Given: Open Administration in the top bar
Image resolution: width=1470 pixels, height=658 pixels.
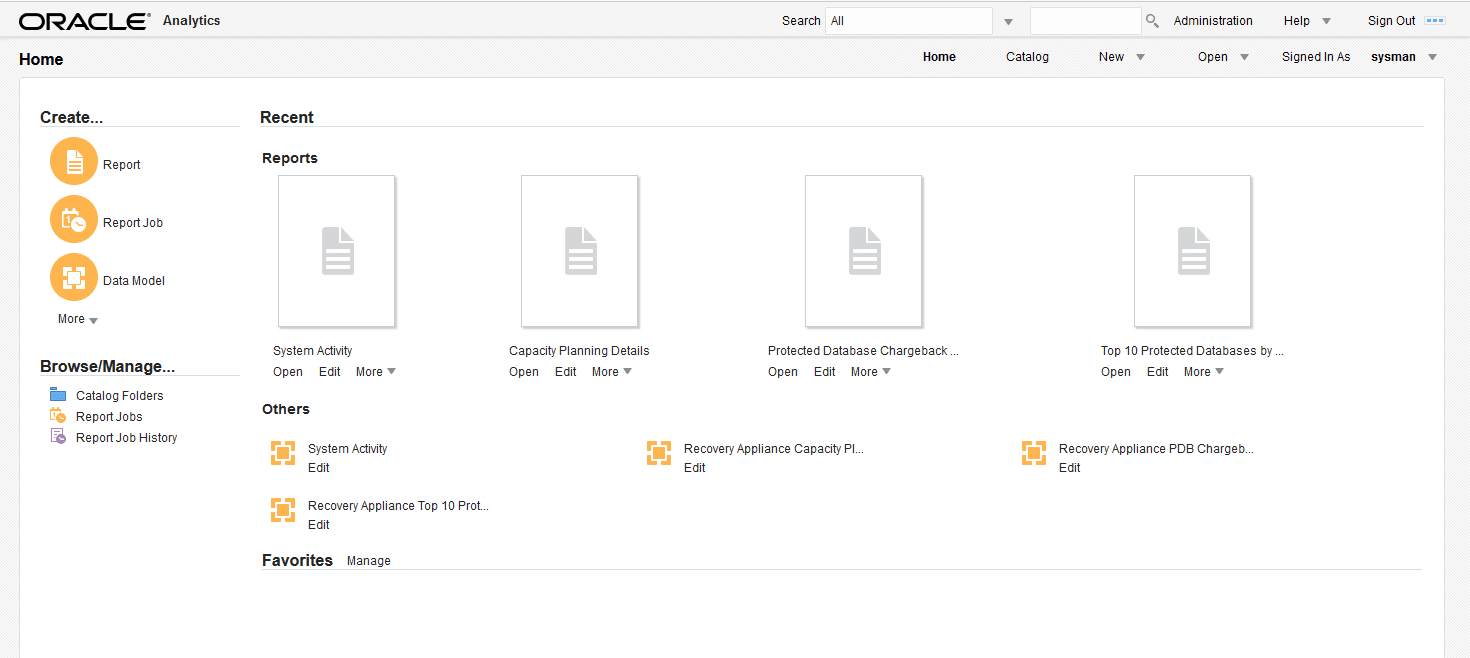Looking at the screenshot, I should point(1213,21).
